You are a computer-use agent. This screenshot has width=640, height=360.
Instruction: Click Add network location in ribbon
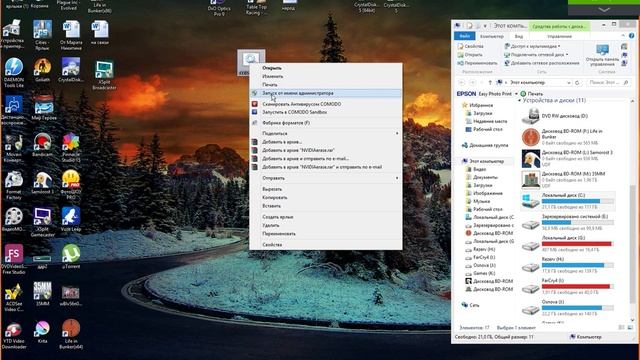point(542,63)
